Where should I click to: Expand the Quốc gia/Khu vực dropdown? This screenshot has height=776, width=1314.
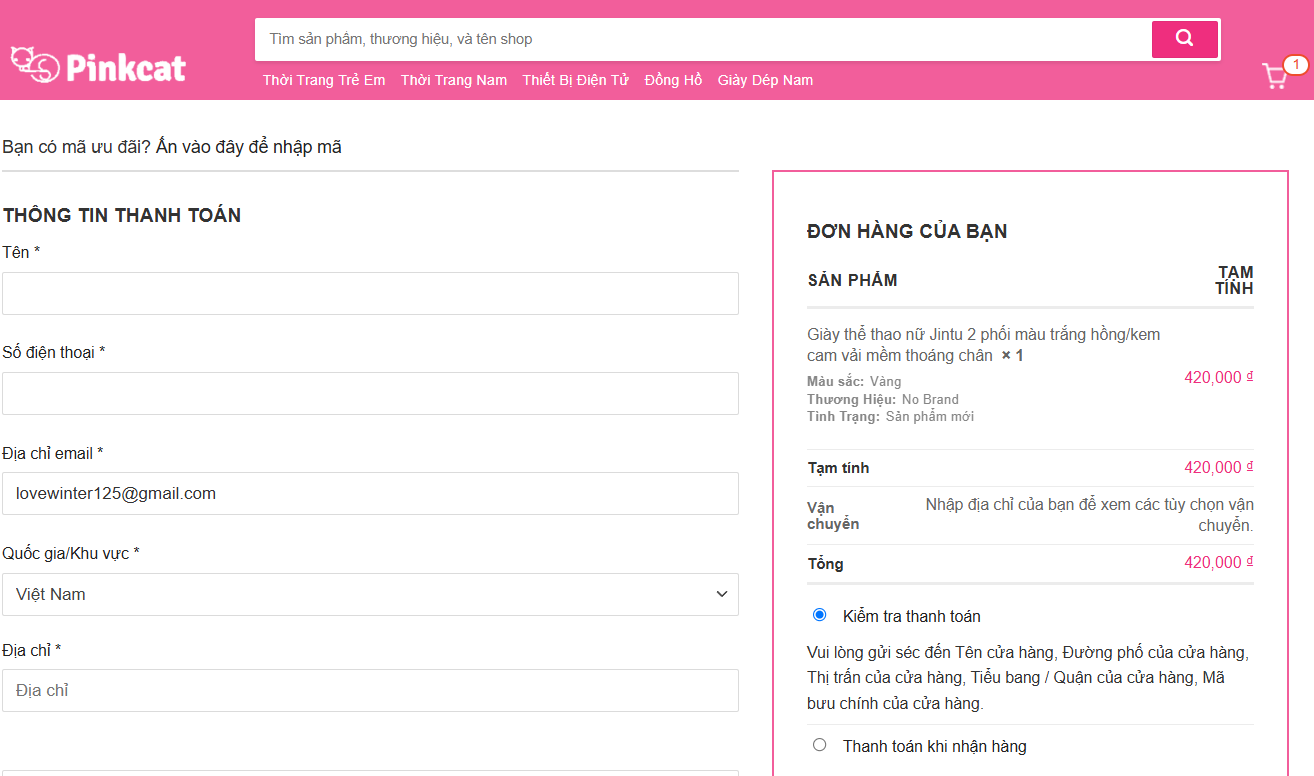click(x=370, y=594)
